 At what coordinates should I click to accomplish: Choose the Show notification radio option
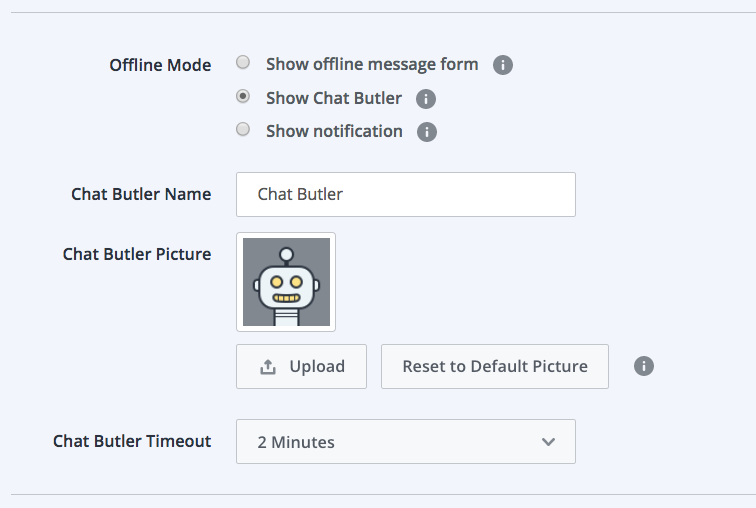coord(243,129)
